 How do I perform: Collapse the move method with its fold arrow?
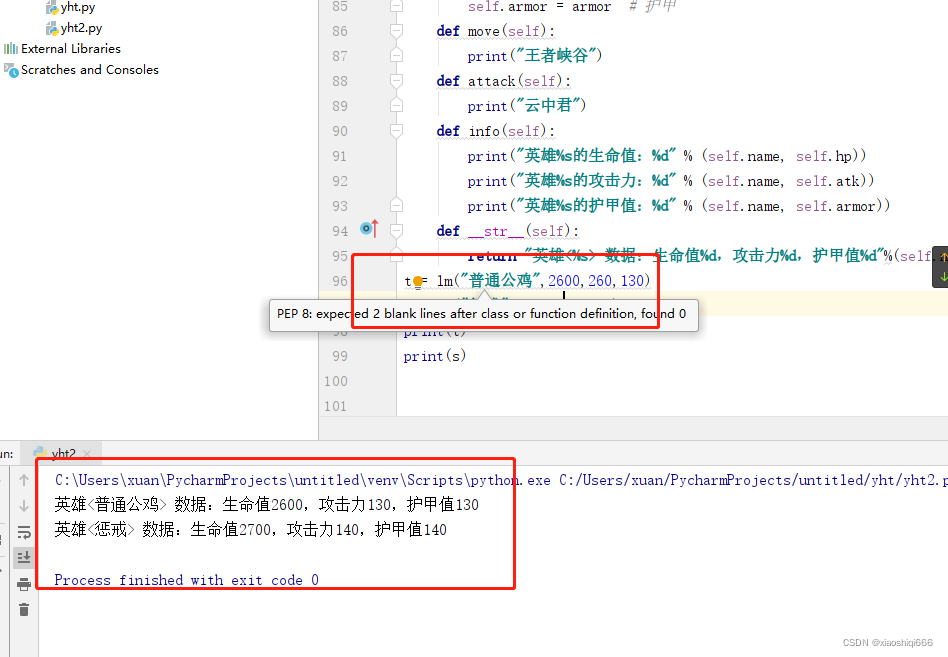396,31
